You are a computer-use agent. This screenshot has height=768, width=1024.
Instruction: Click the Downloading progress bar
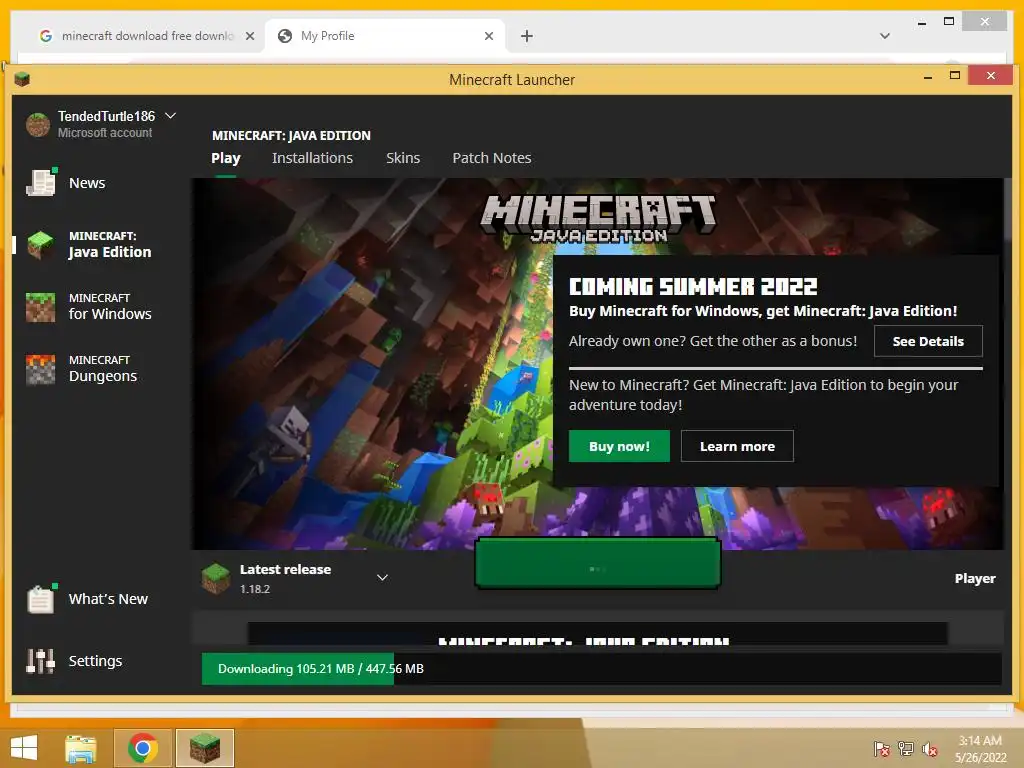[601, 669]
